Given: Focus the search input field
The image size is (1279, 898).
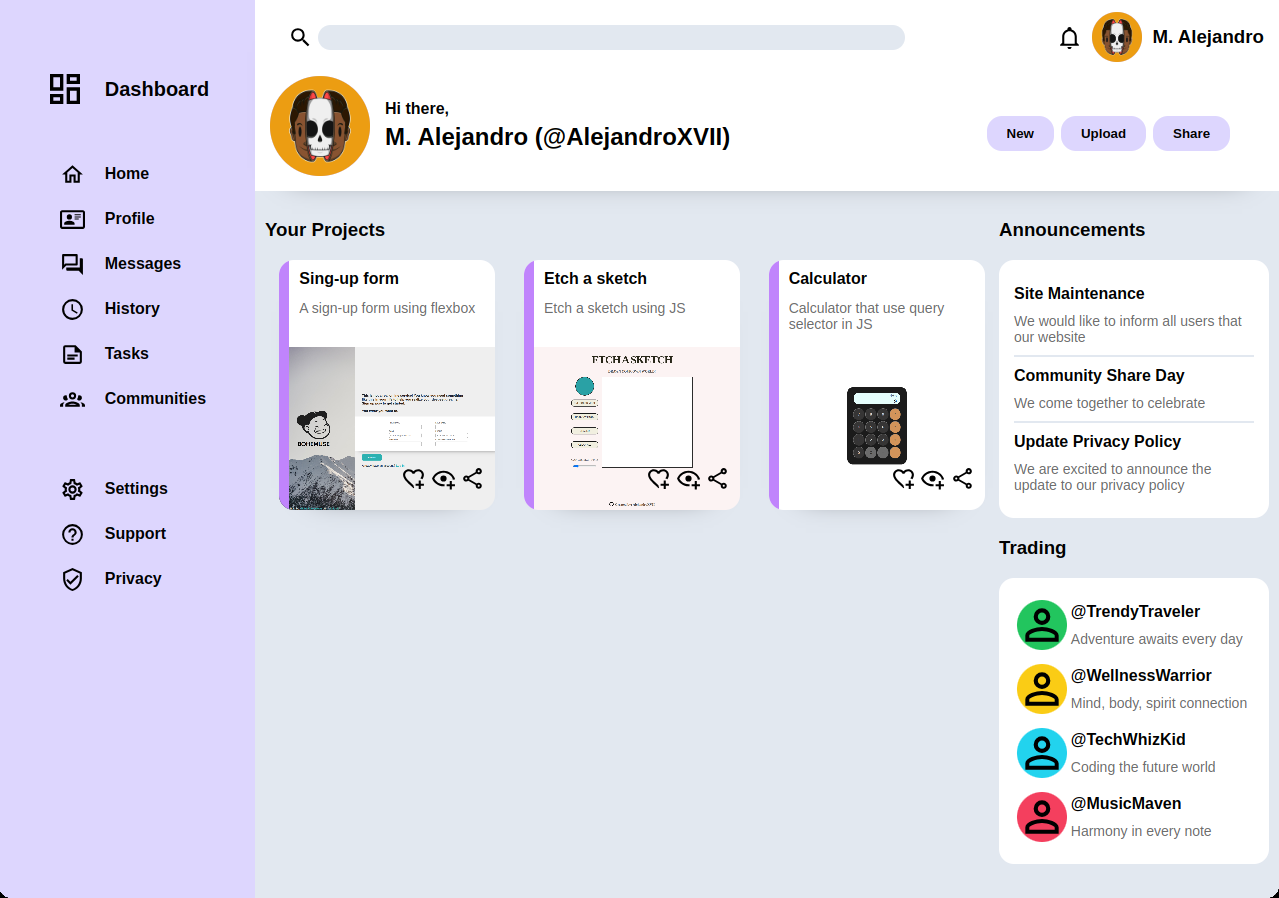Looking at the screenshot, I should tap(611, 38).
